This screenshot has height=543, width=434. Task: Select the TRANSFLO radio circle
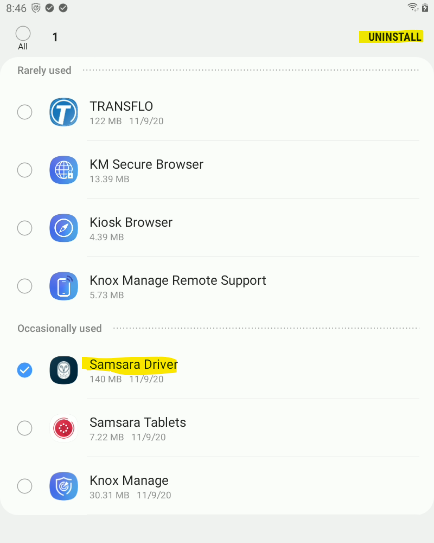click(x=25, y=112)
